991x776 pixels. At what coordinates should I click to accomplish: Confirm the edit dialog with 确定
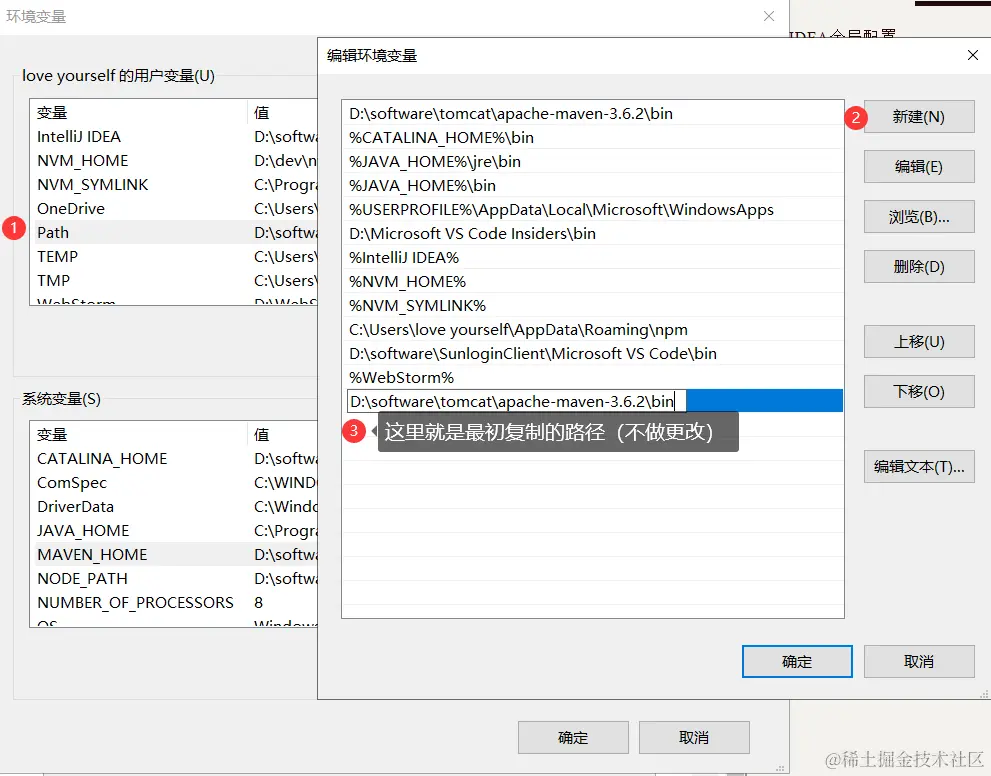click(x=796, y=661)
